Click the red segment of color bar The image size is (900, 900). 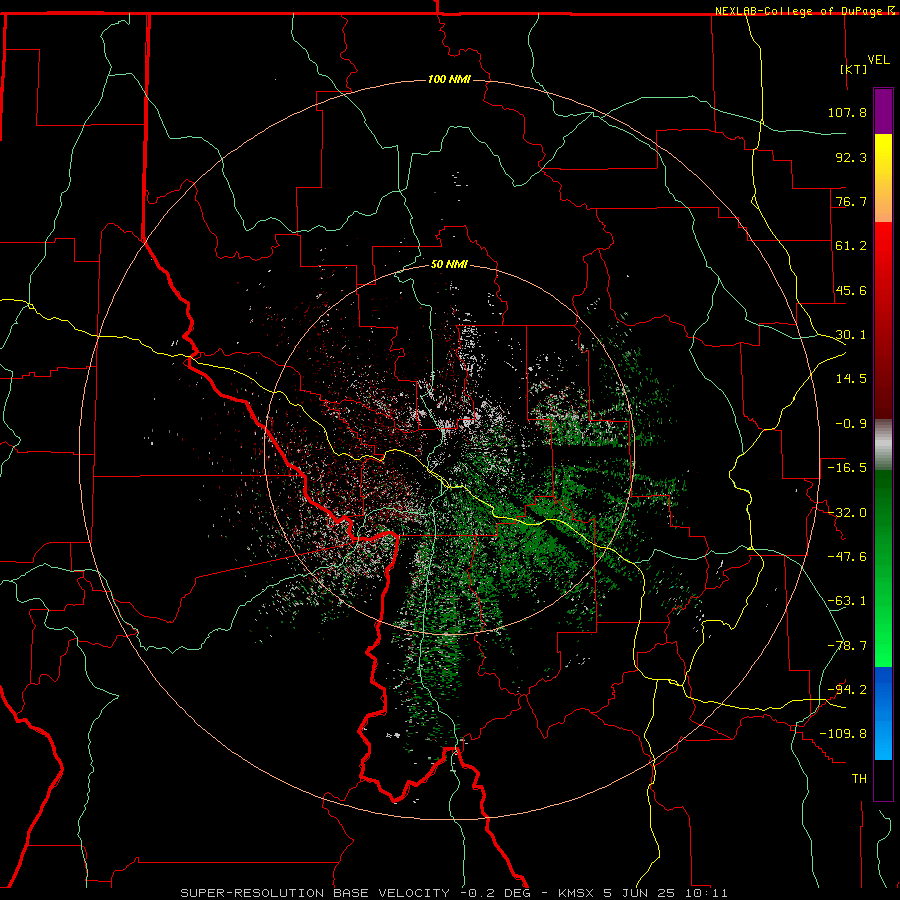click(x=883, y=320)
